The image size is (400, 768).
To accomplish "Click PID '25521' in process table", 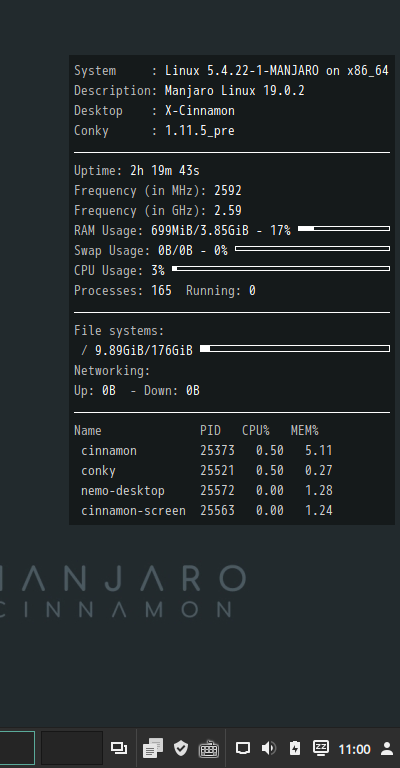I will click(x=217, y=471).
